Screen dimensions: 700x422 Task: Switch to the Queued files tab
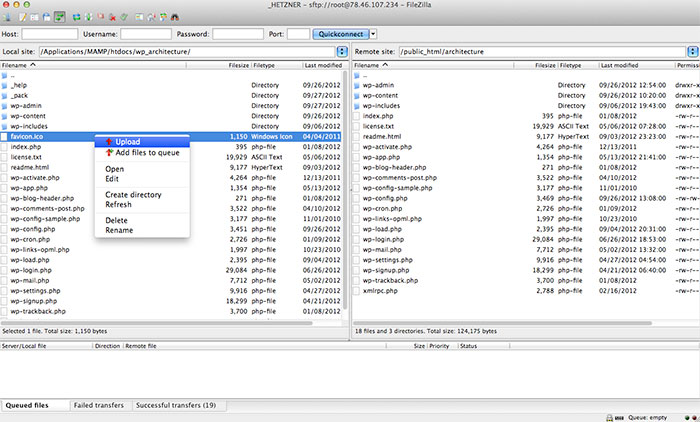point(35,405)
